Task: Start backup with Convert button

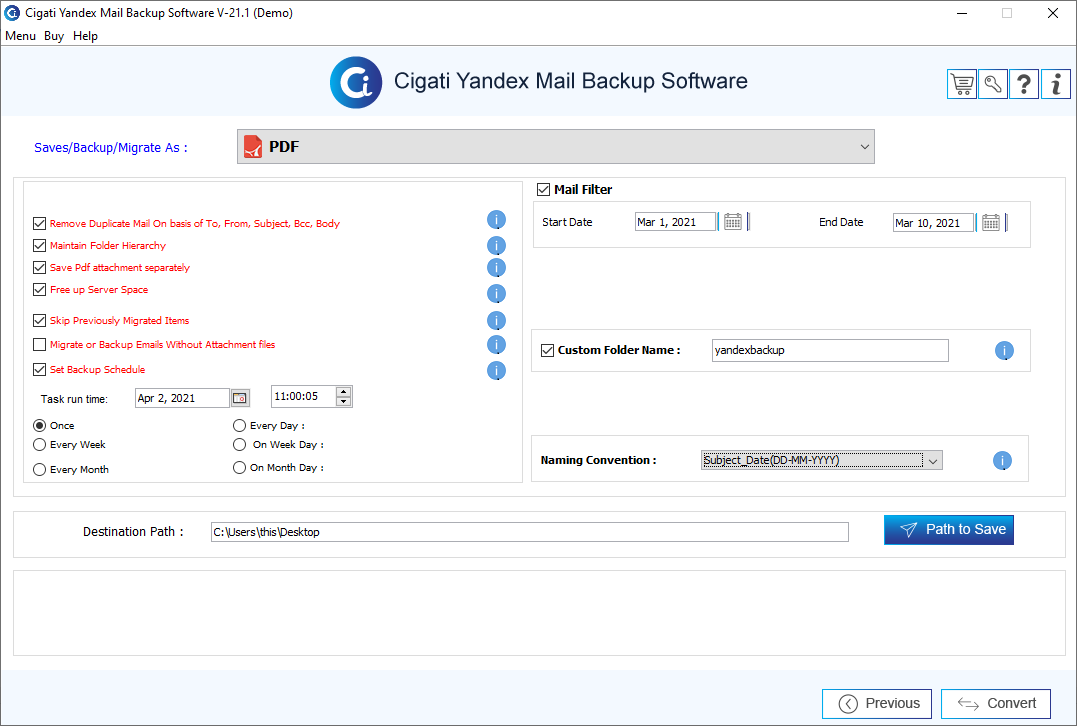Action: click(995, 703)
